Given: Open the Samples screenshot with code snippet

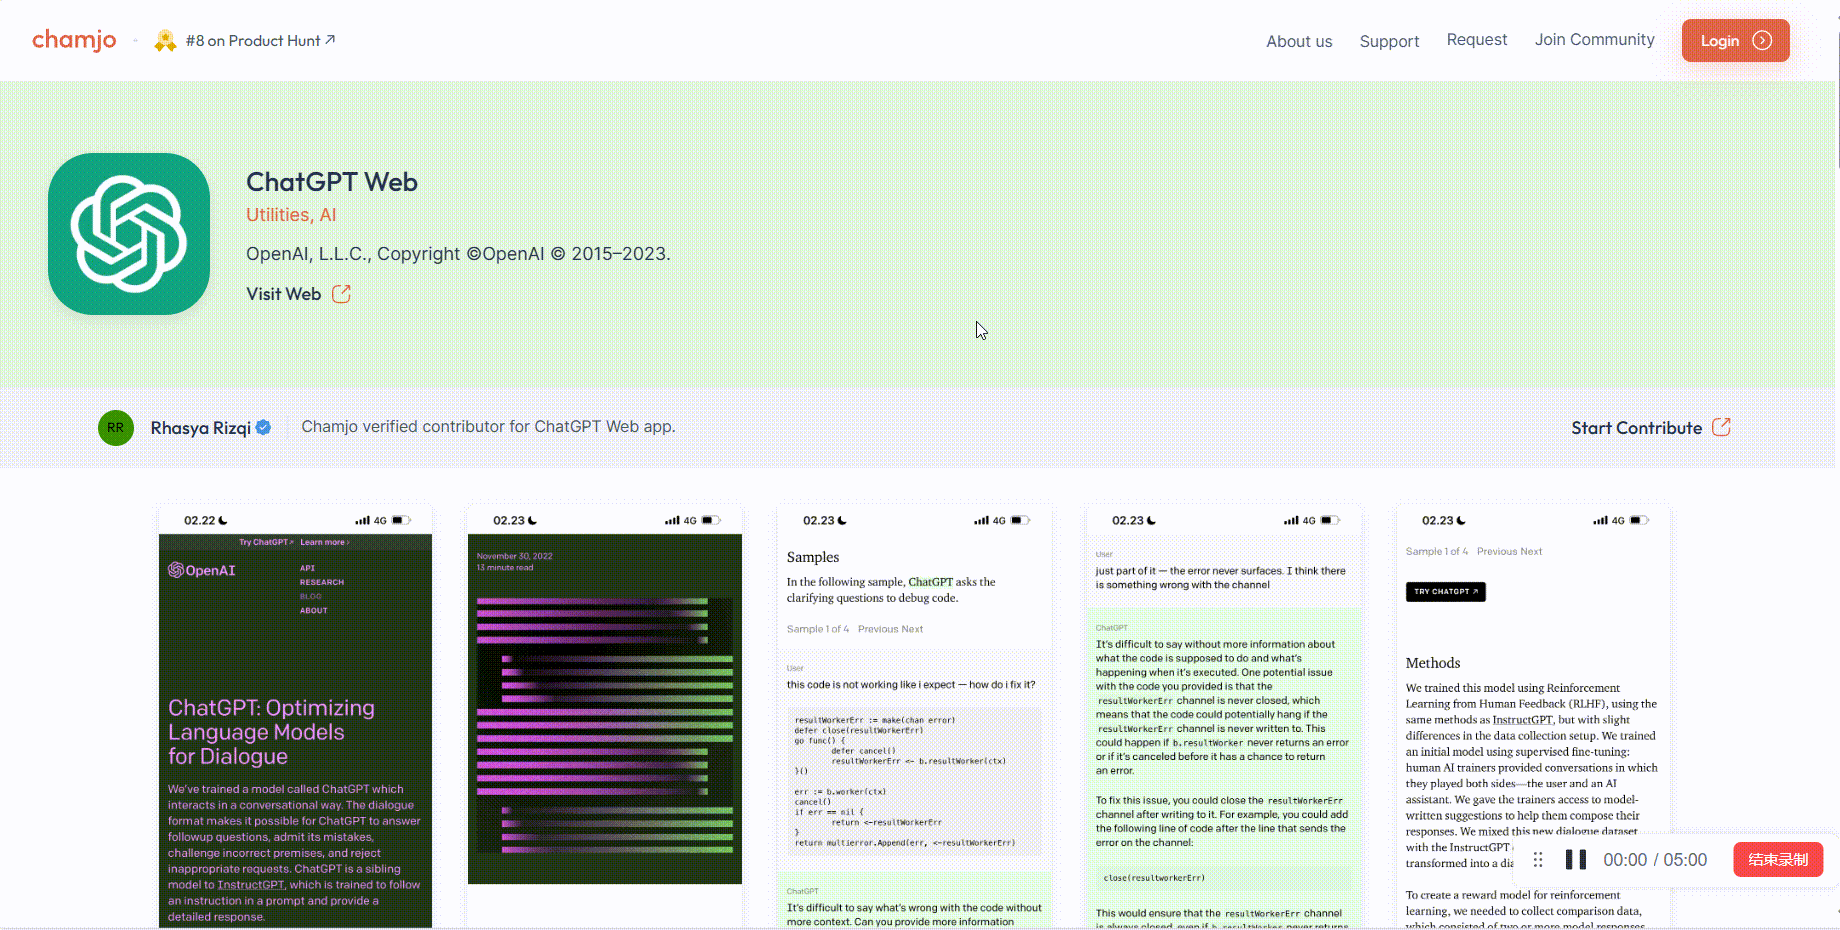Looking at the screenshot, I should click(914, 717).
